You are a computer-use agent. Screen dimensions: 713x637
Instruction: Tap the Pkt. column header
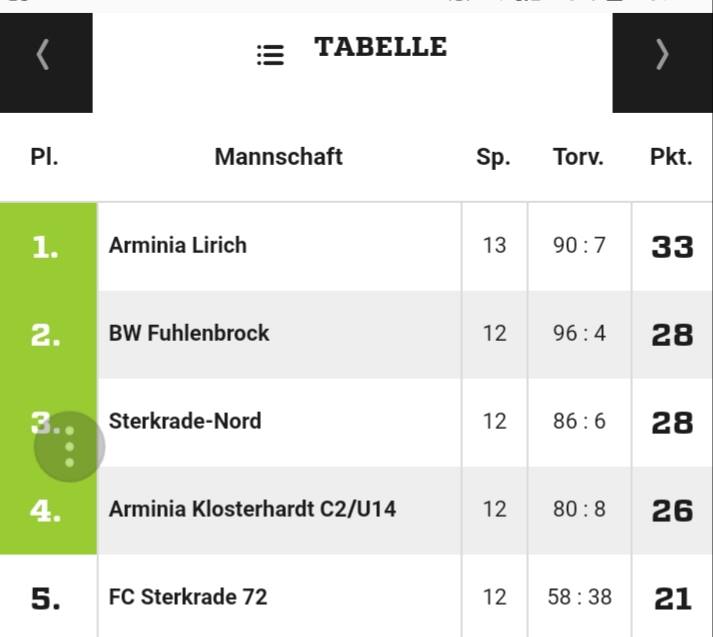pyautogui.click(x=671, y=157)
